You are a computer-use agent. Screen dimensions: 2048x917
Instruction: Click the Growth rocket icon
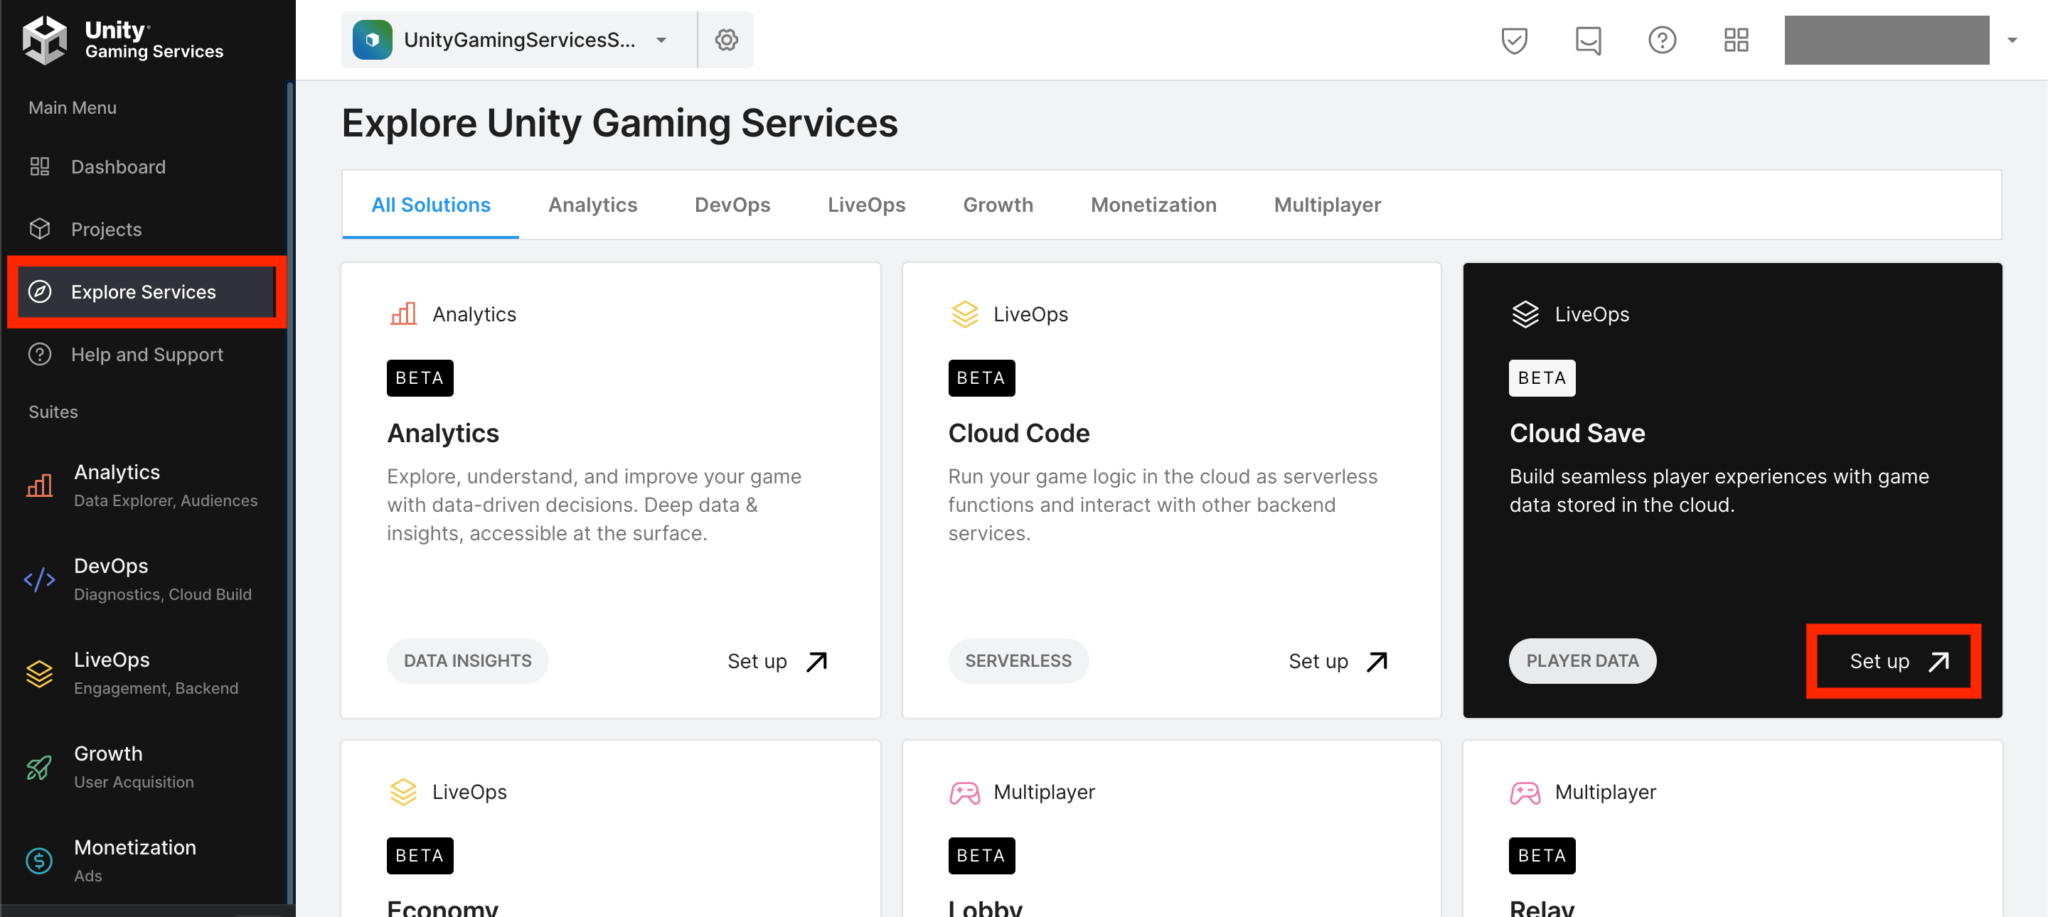click(x=38, y=767)
